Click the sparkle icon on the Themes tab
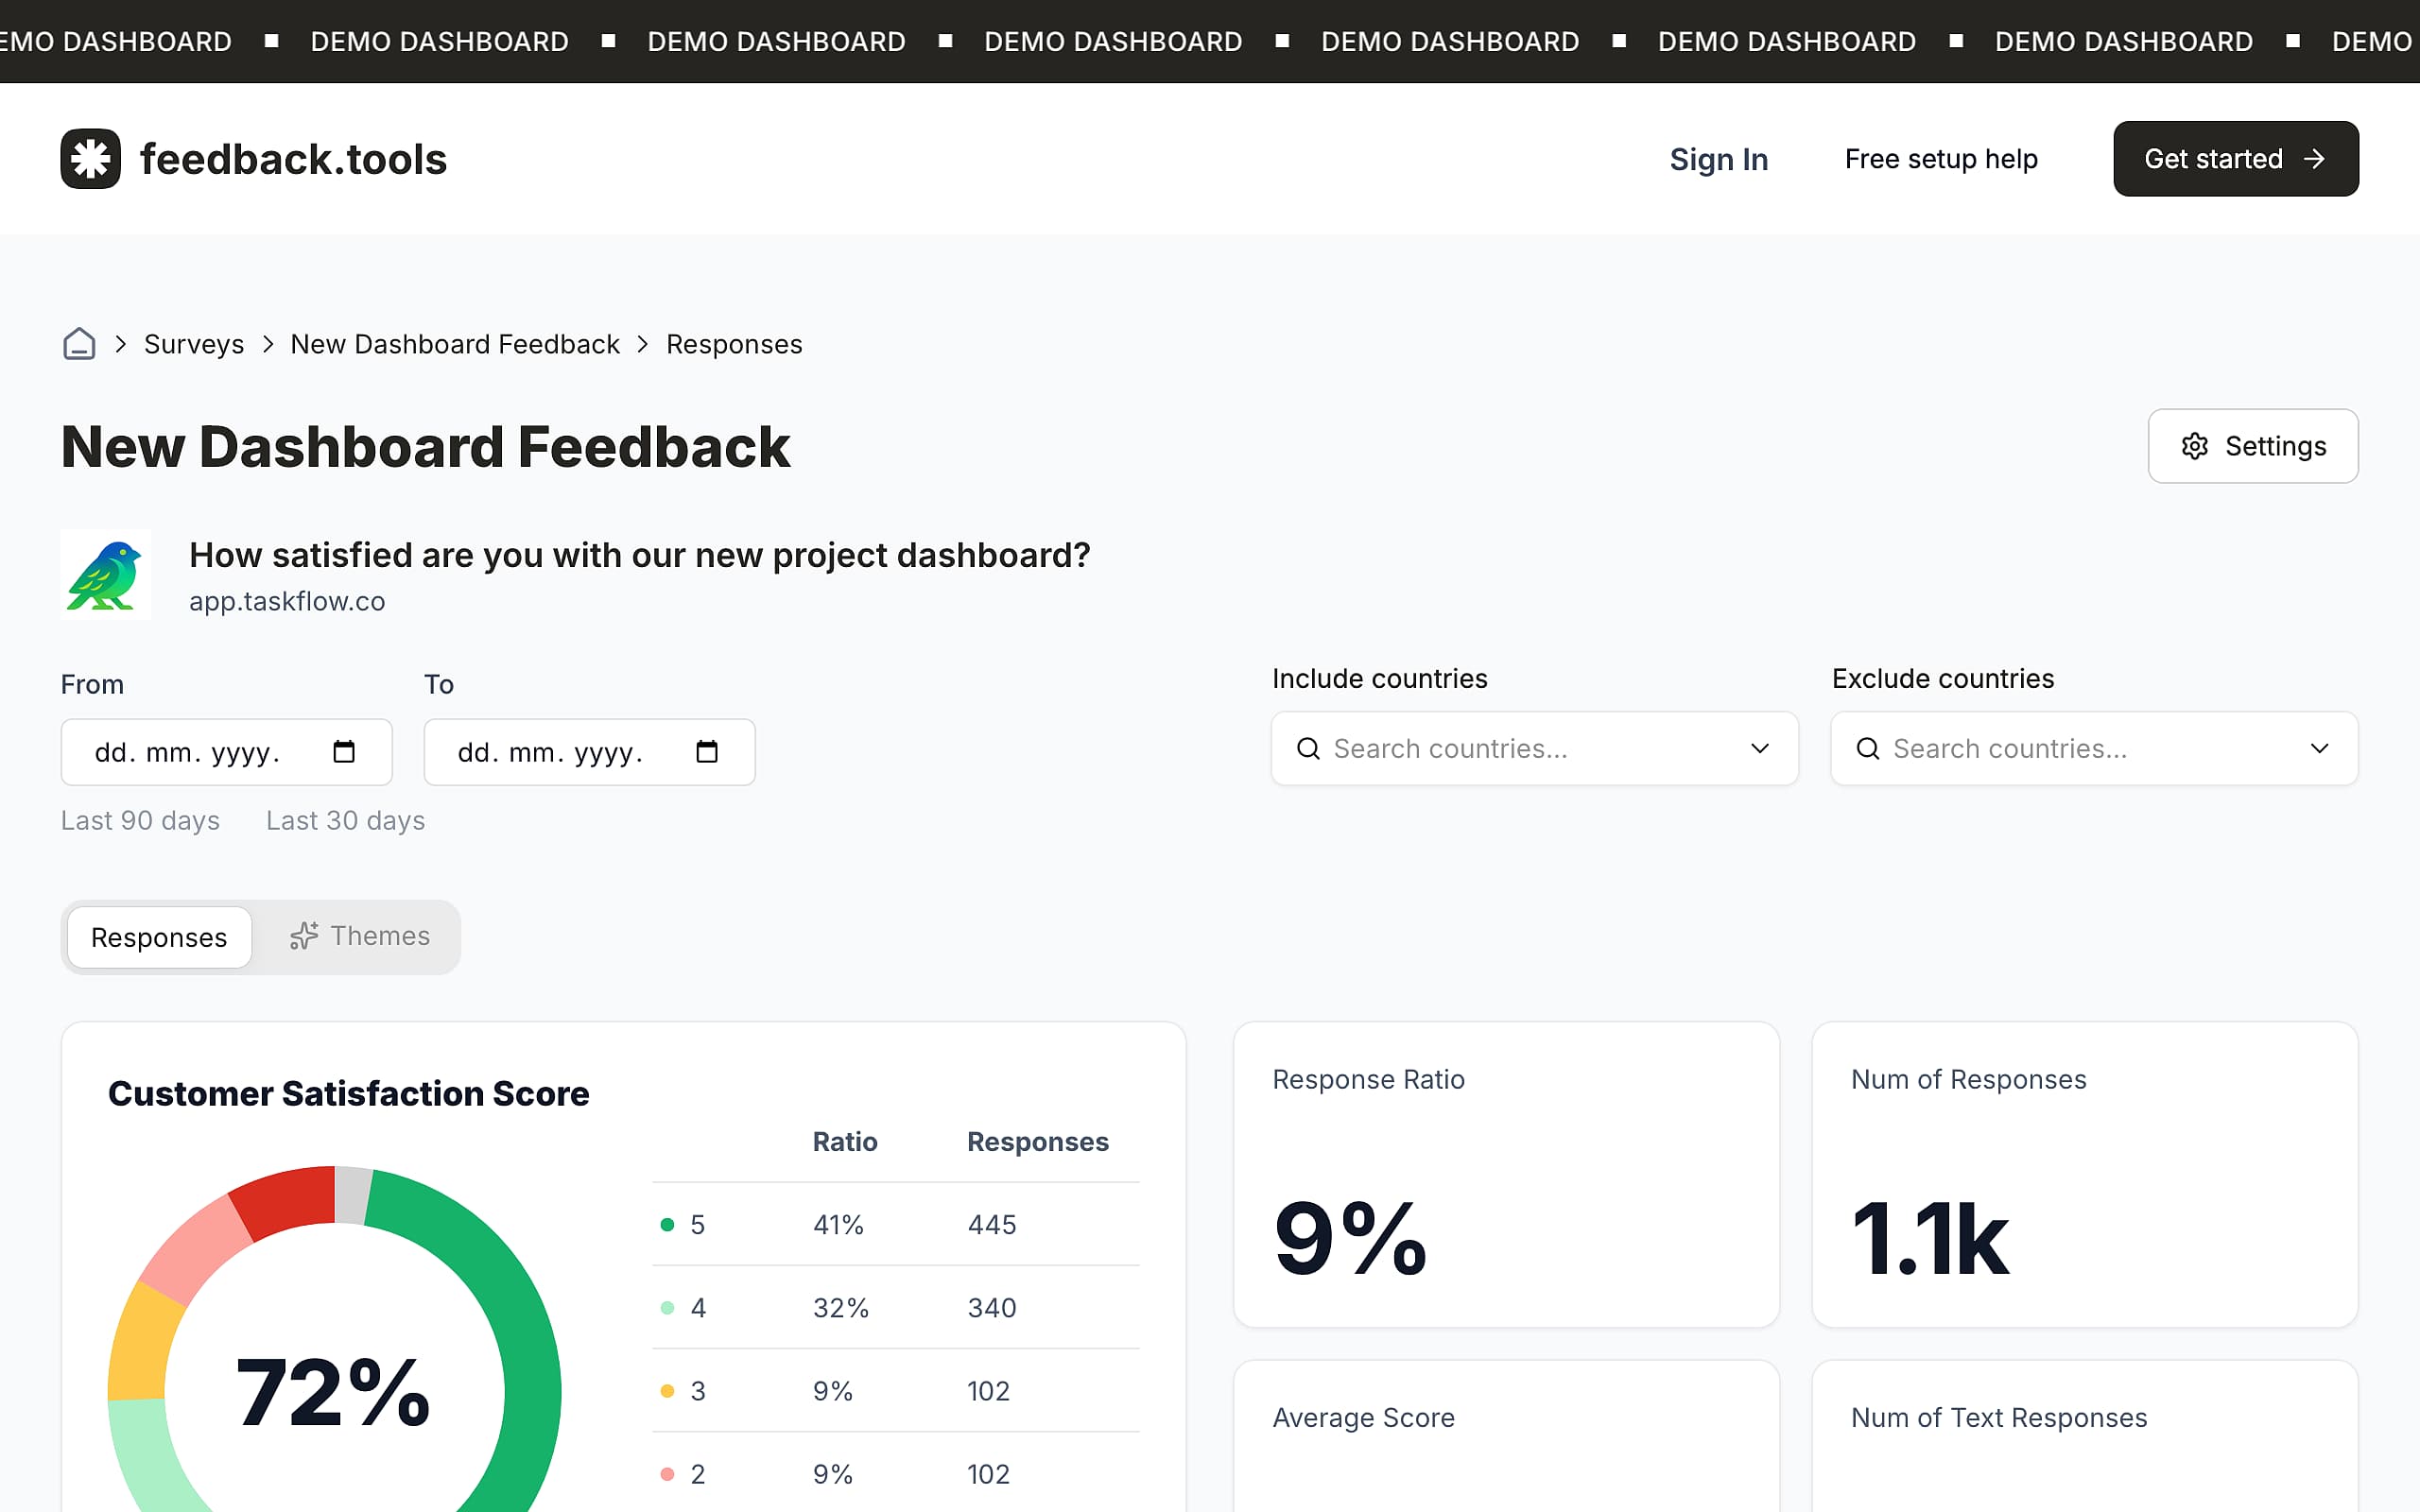 pyautogui.click(x=303, y=936)
